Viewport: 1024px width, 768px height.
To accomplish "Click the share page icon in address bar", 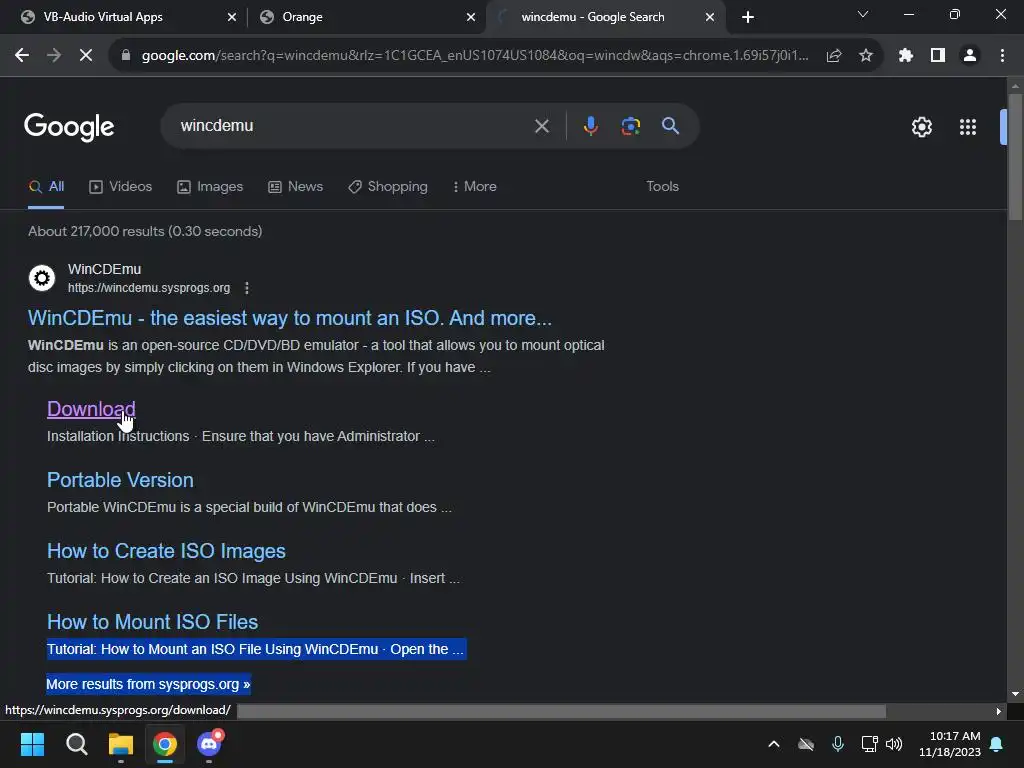I will coord(834,56).
